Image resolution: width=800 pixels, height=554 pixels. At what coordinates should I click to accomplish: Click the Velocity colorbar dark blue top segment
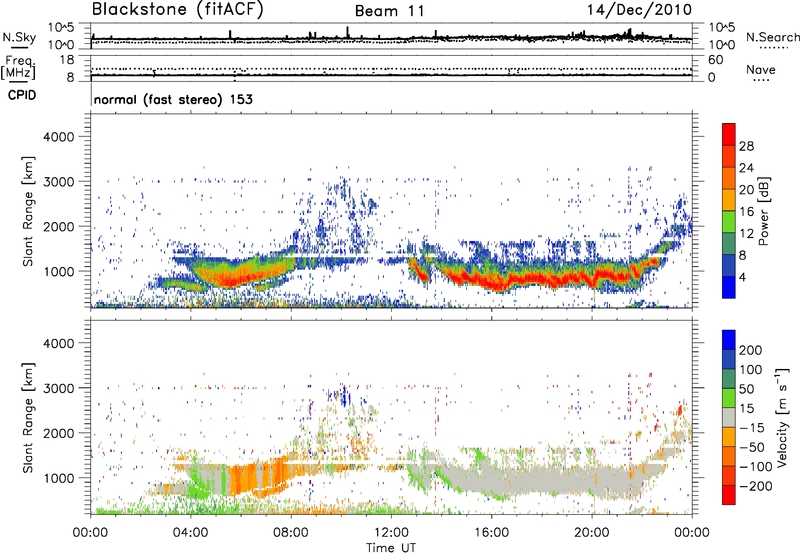729,340
